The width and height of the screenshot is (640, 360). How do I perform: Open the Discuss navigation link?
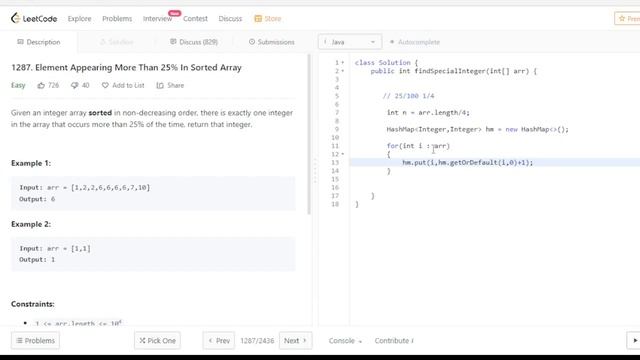coord(230,19)
